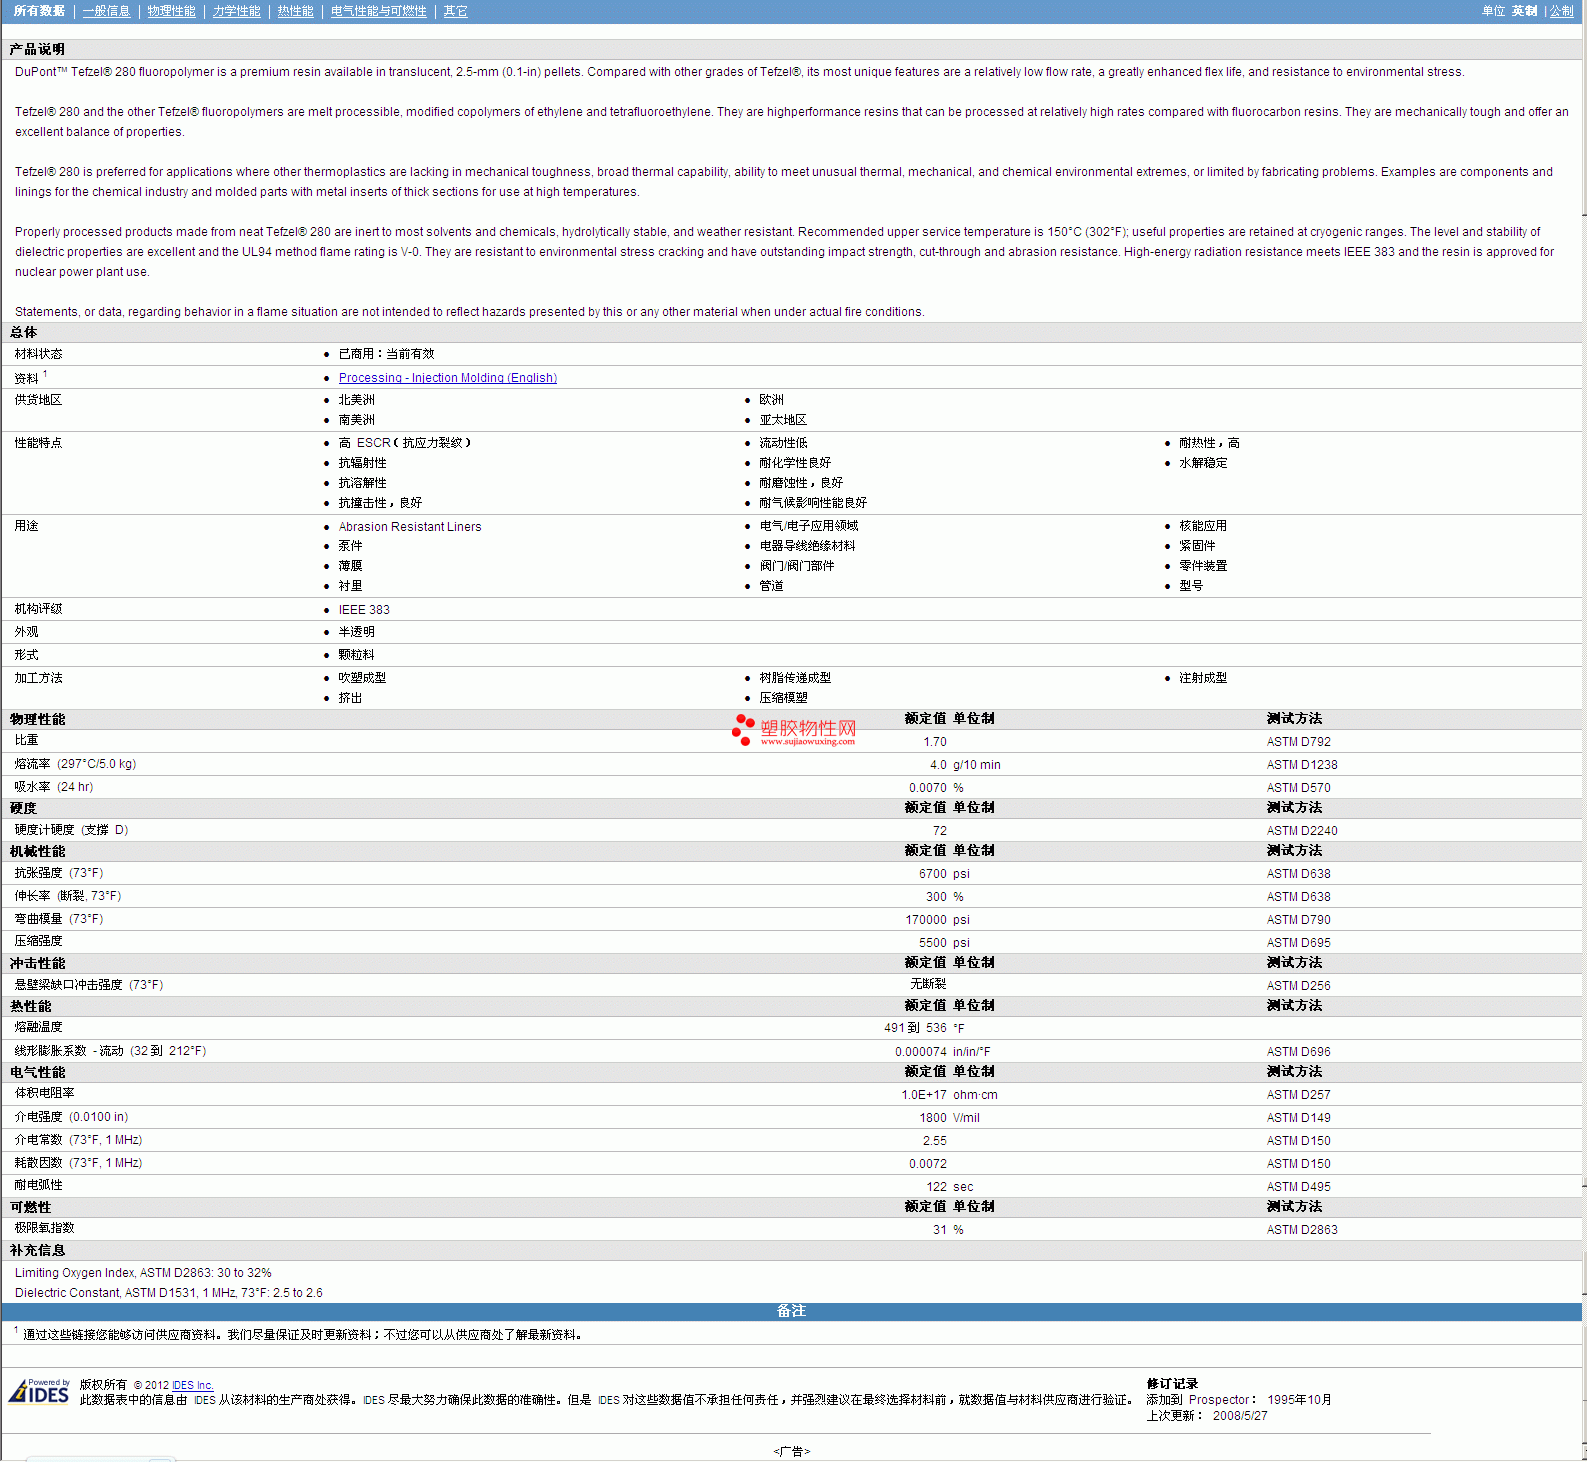The image size is (1587, 1462).
Task: Click the hardness value 72
Action: [x=939, y=831]
